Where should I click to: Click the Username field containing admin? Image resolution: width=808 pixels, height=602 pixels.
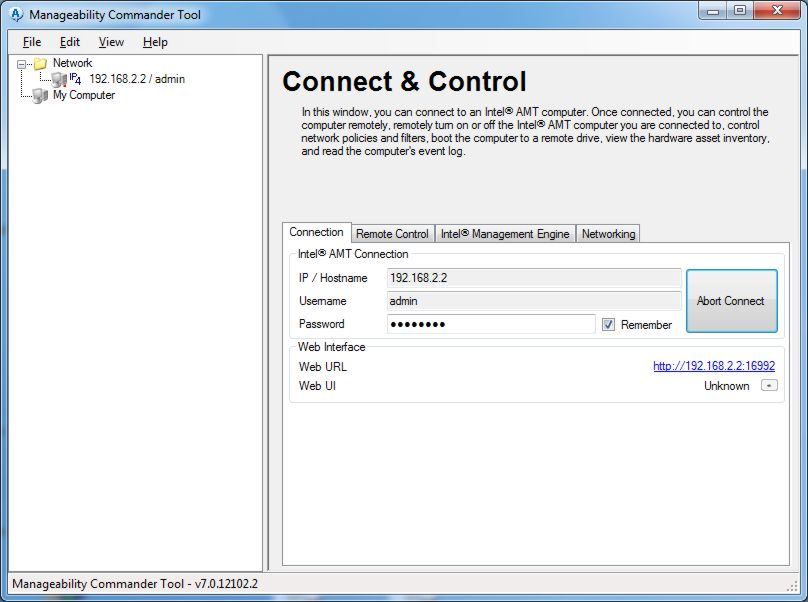534,301
